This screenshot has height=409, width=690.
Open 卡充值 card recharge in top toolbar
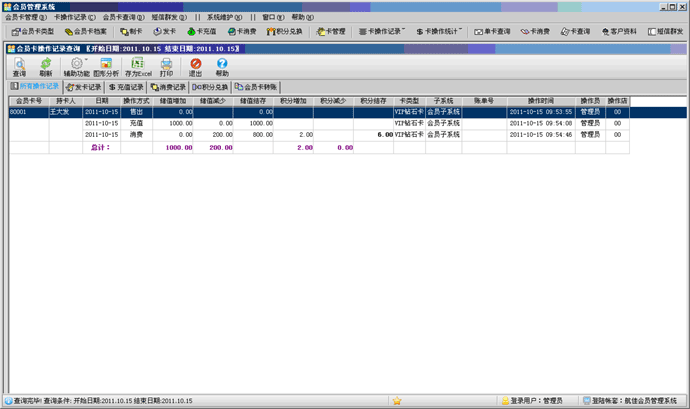click(x=200, y=31)
